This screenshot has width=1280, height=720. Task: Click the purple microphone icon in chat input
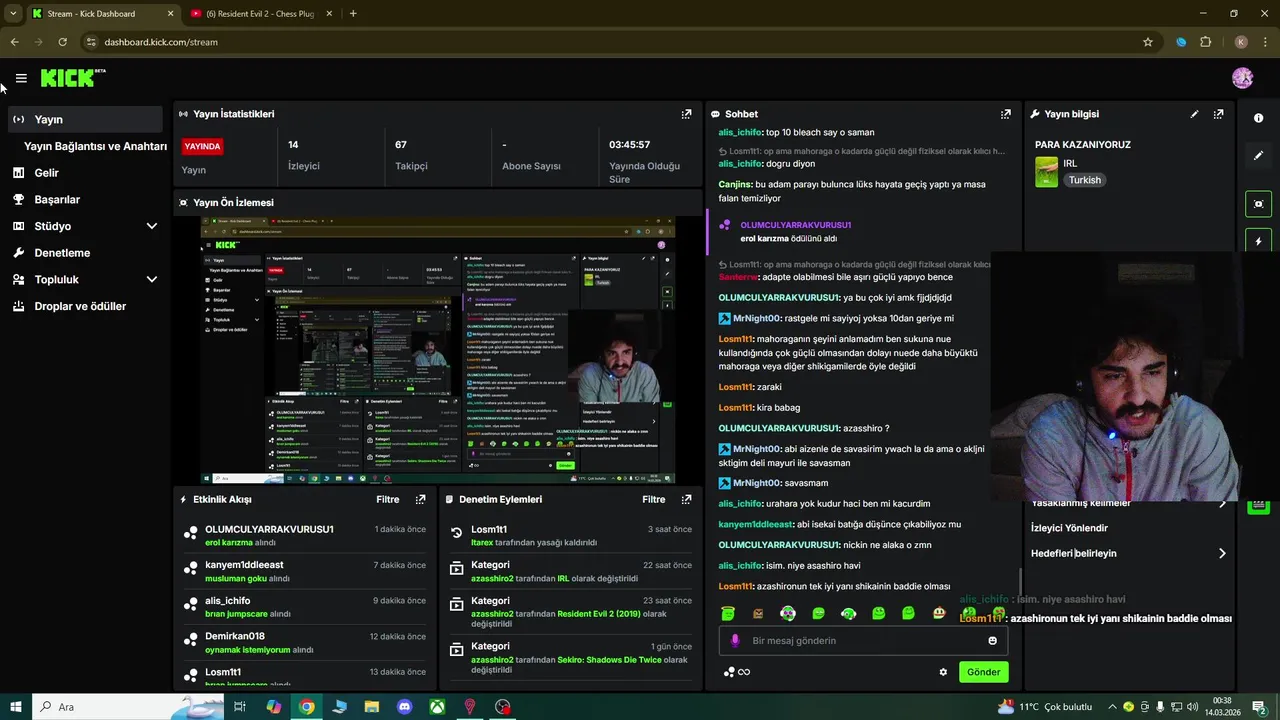tap(735, 641)
